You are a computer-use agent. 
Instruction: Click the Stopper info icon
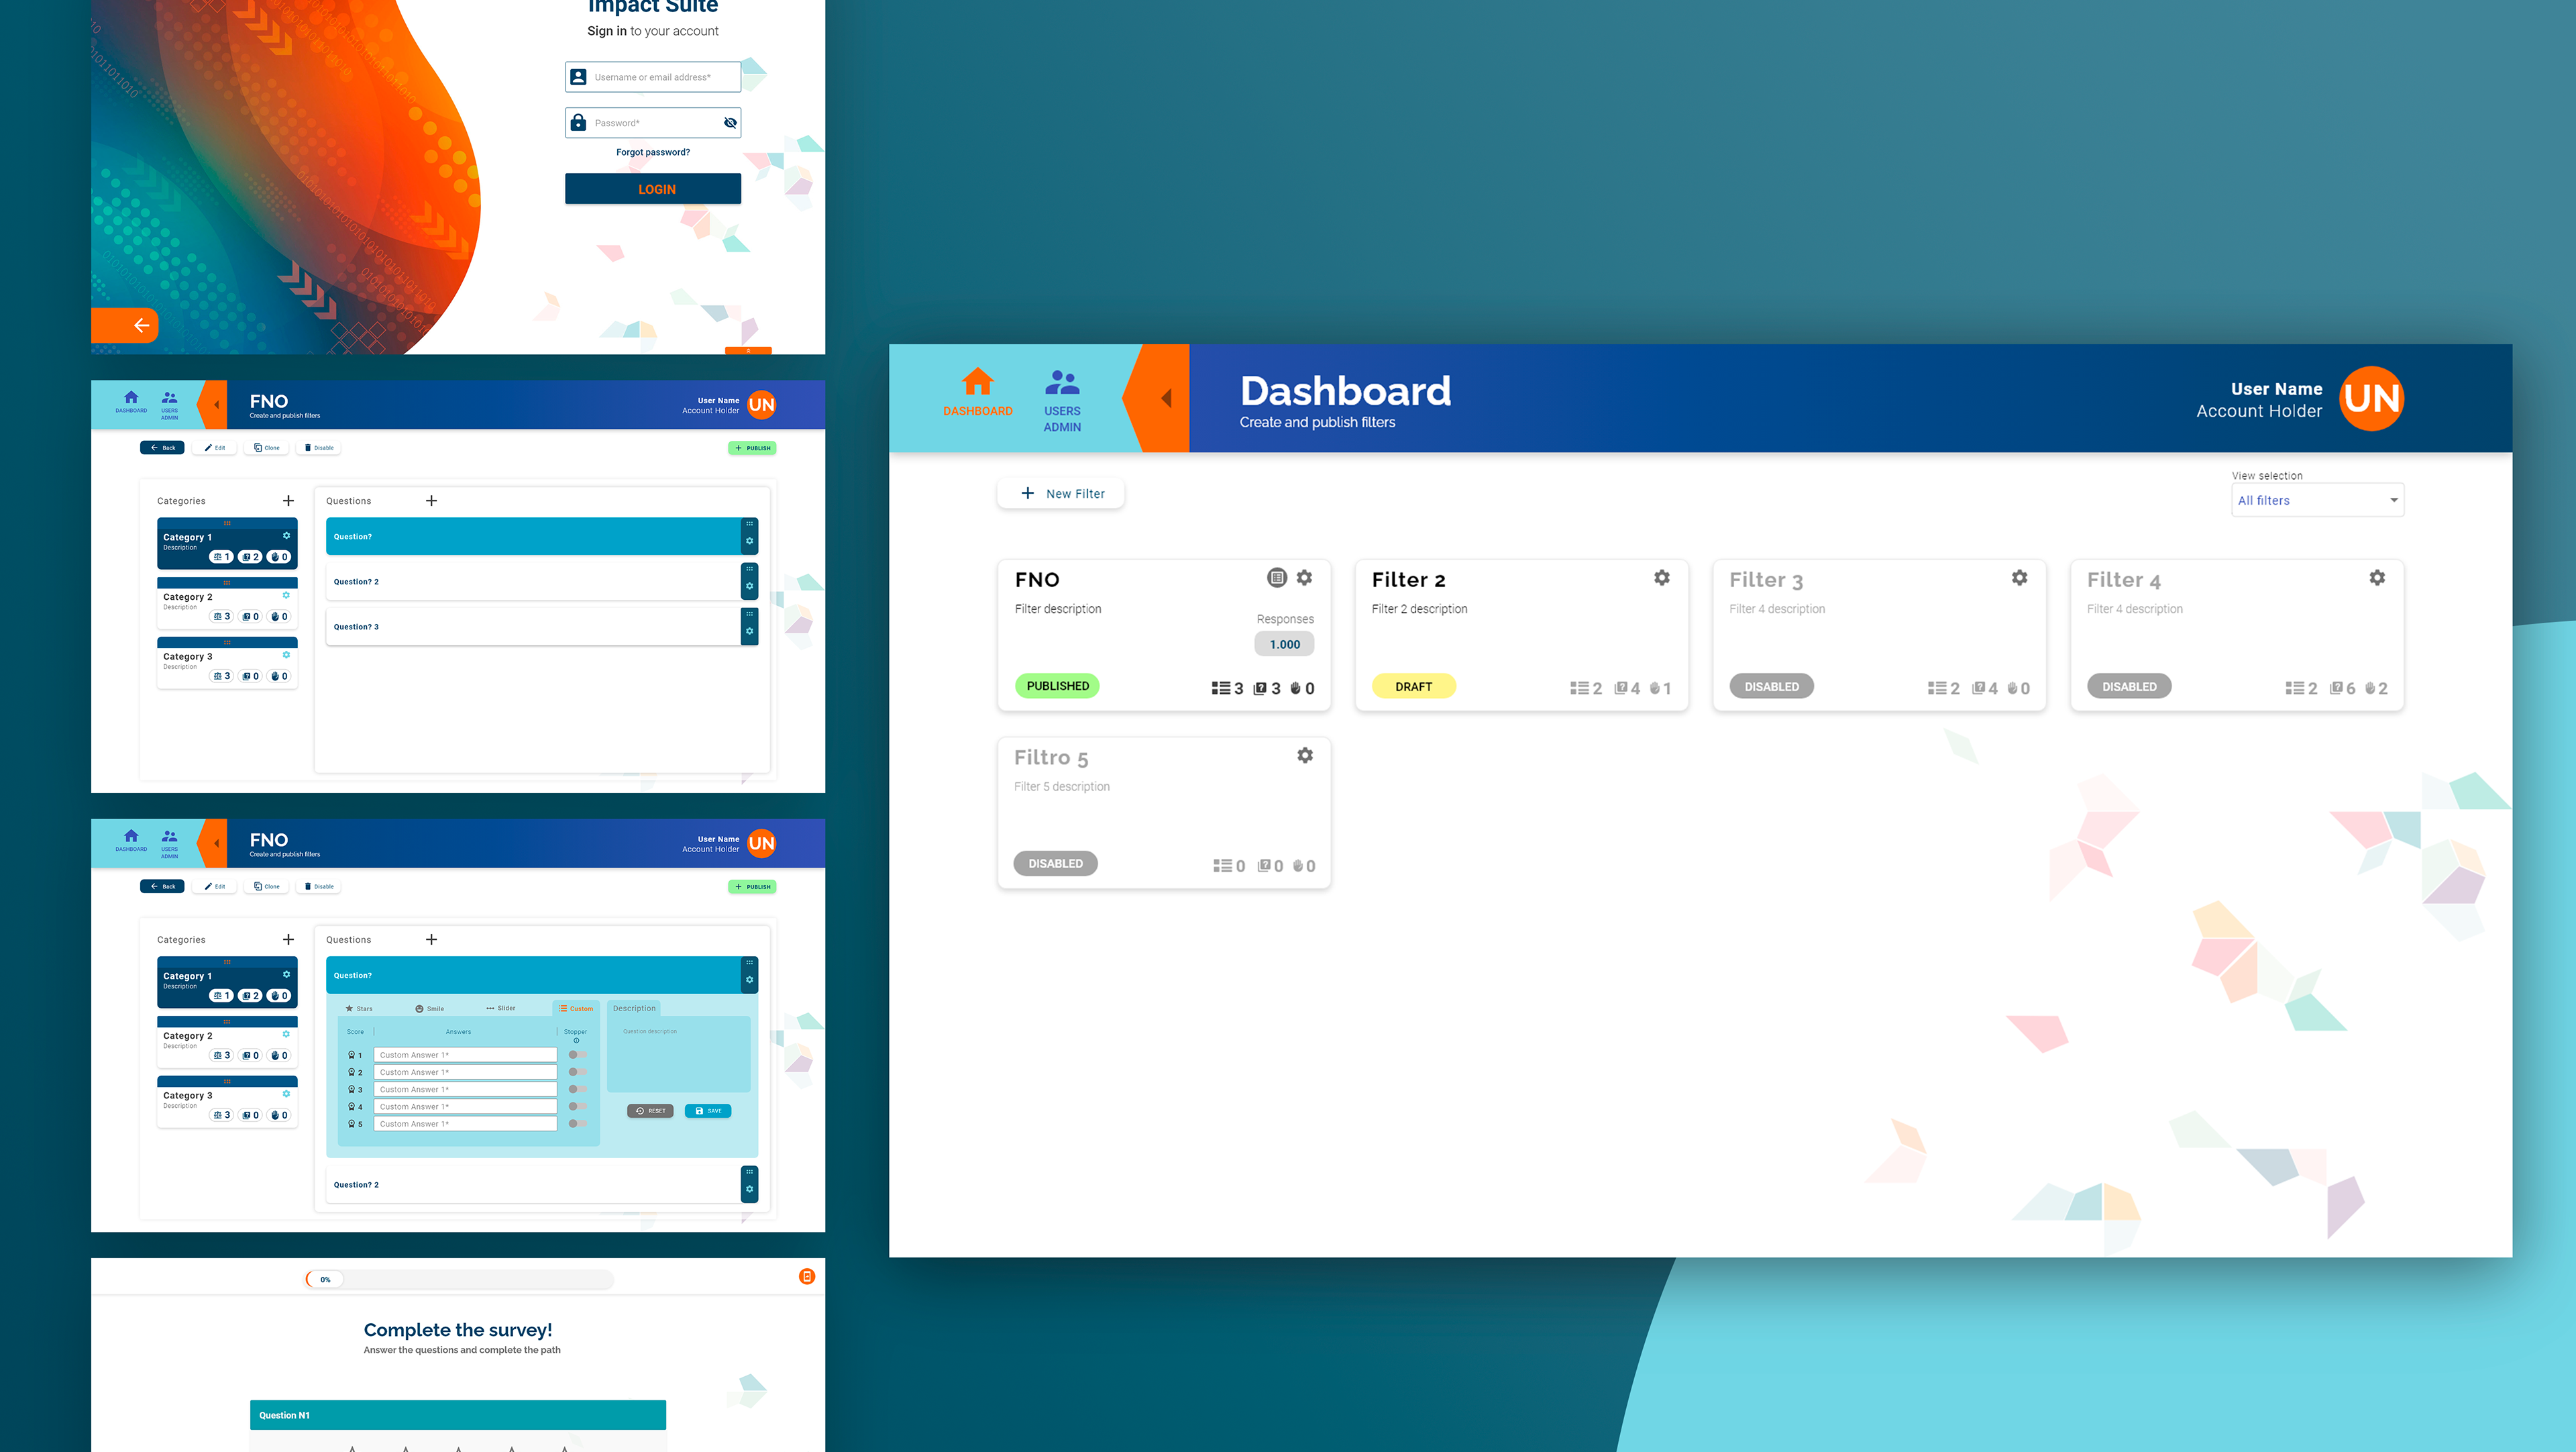click(576, 1041)
